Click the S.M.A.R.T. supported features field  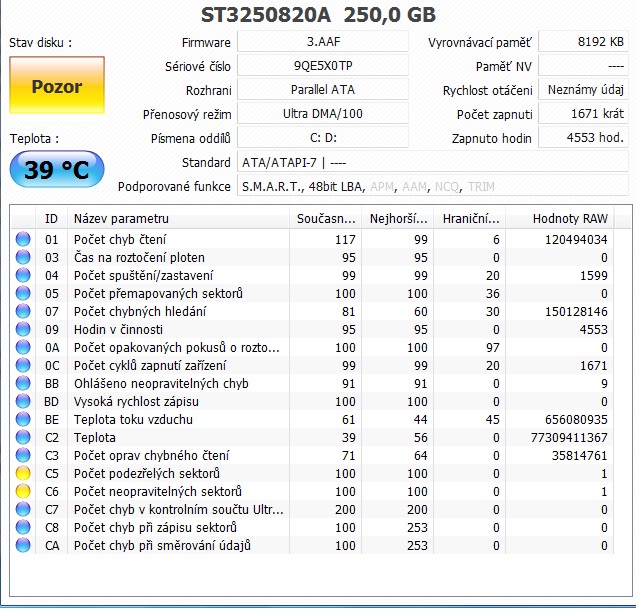pyautogui.click(x=433, y=187)
